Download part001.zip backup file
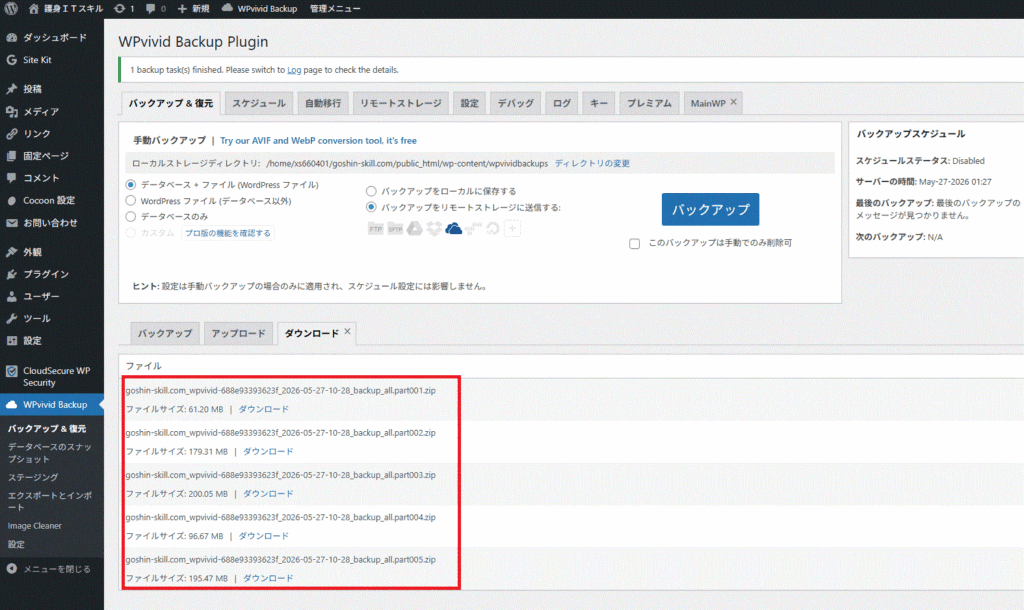Viewport: 1024px width, 610px height. 263,409
